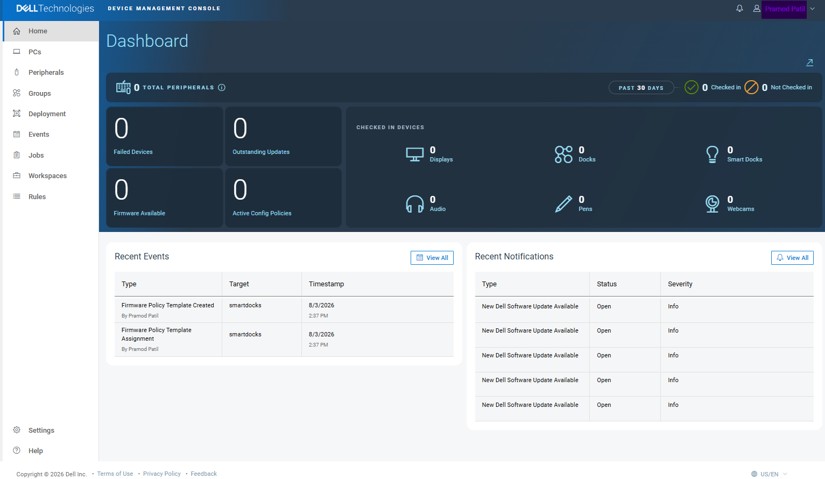Screen dimensions: 825x479
Task: Open the Deployment section
Action: pos(51,114)
